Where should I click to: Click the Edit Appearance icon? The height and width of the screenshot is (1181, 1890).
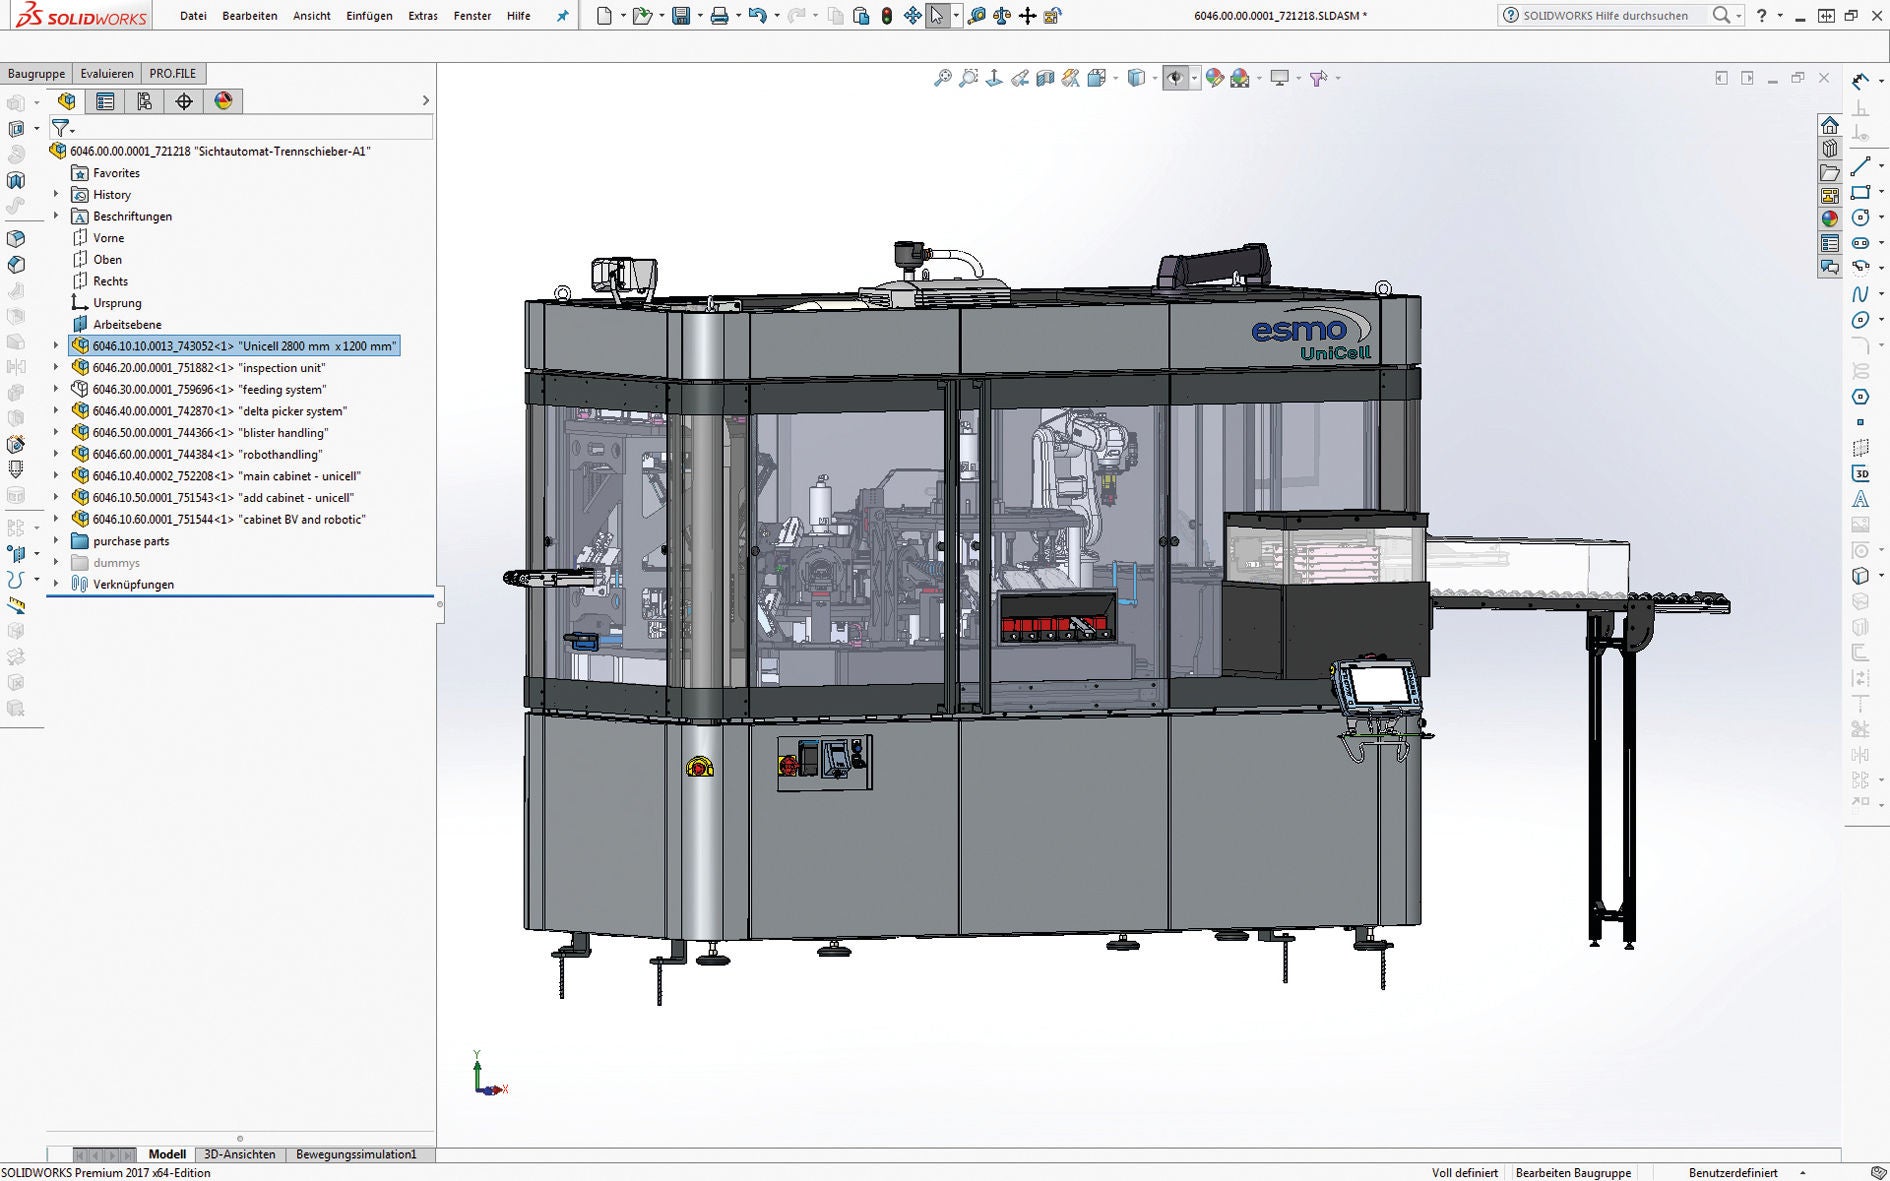[1215, 77]
